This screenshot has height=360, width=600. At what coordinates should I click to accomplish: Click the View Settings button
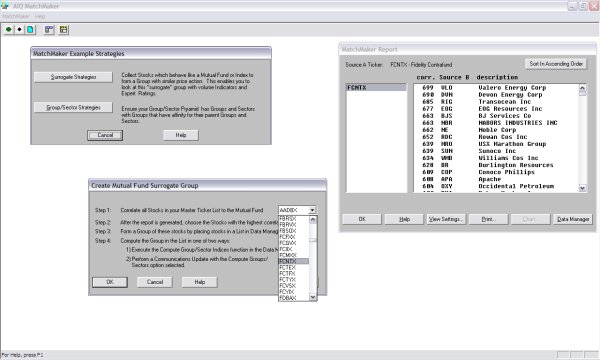446,219
